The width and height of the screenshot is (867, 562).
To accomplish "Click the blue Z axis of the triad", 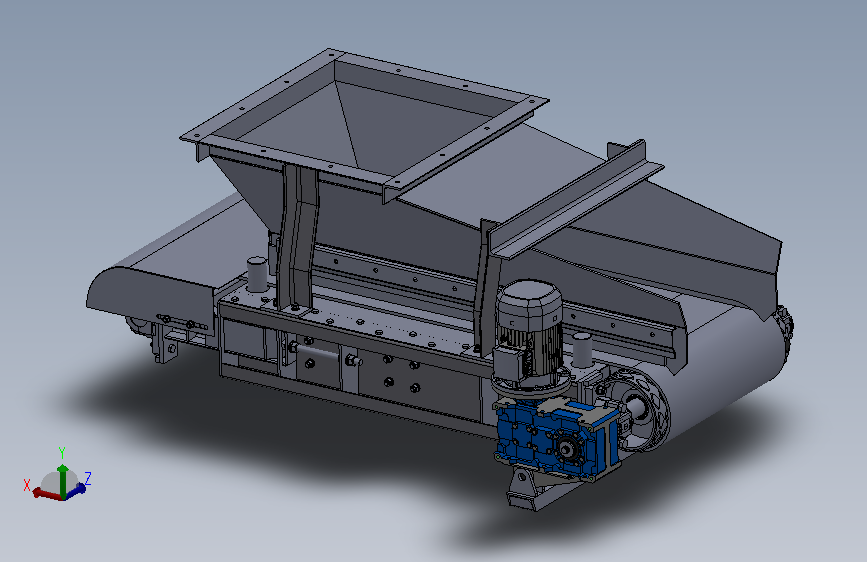I will [76, 489].
